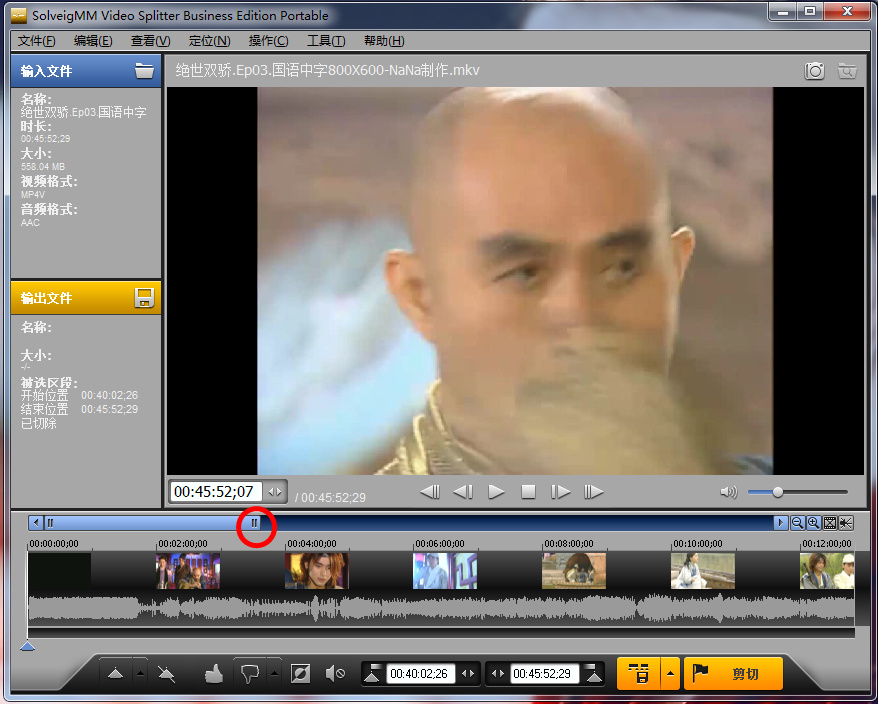This screenshot has width=878, height=704.
Task: Open the 编辑(E) menu
Action: point(93,41)
